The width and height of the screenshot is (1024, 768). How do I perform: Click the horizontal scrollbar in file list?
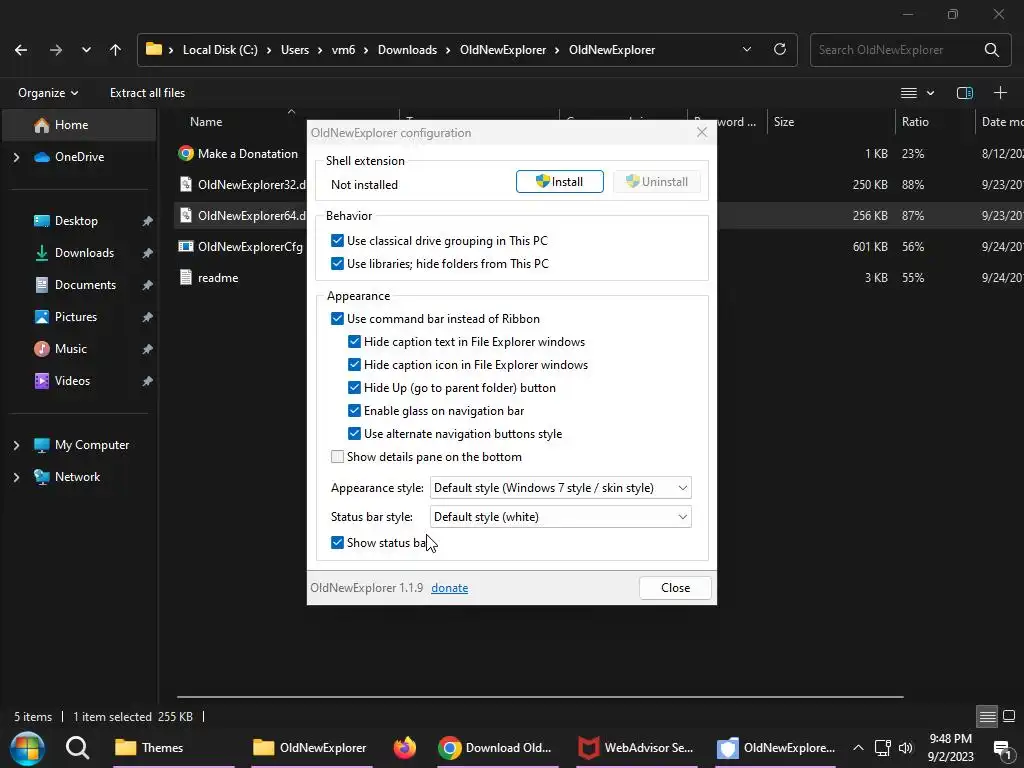(x=540, y=697)
